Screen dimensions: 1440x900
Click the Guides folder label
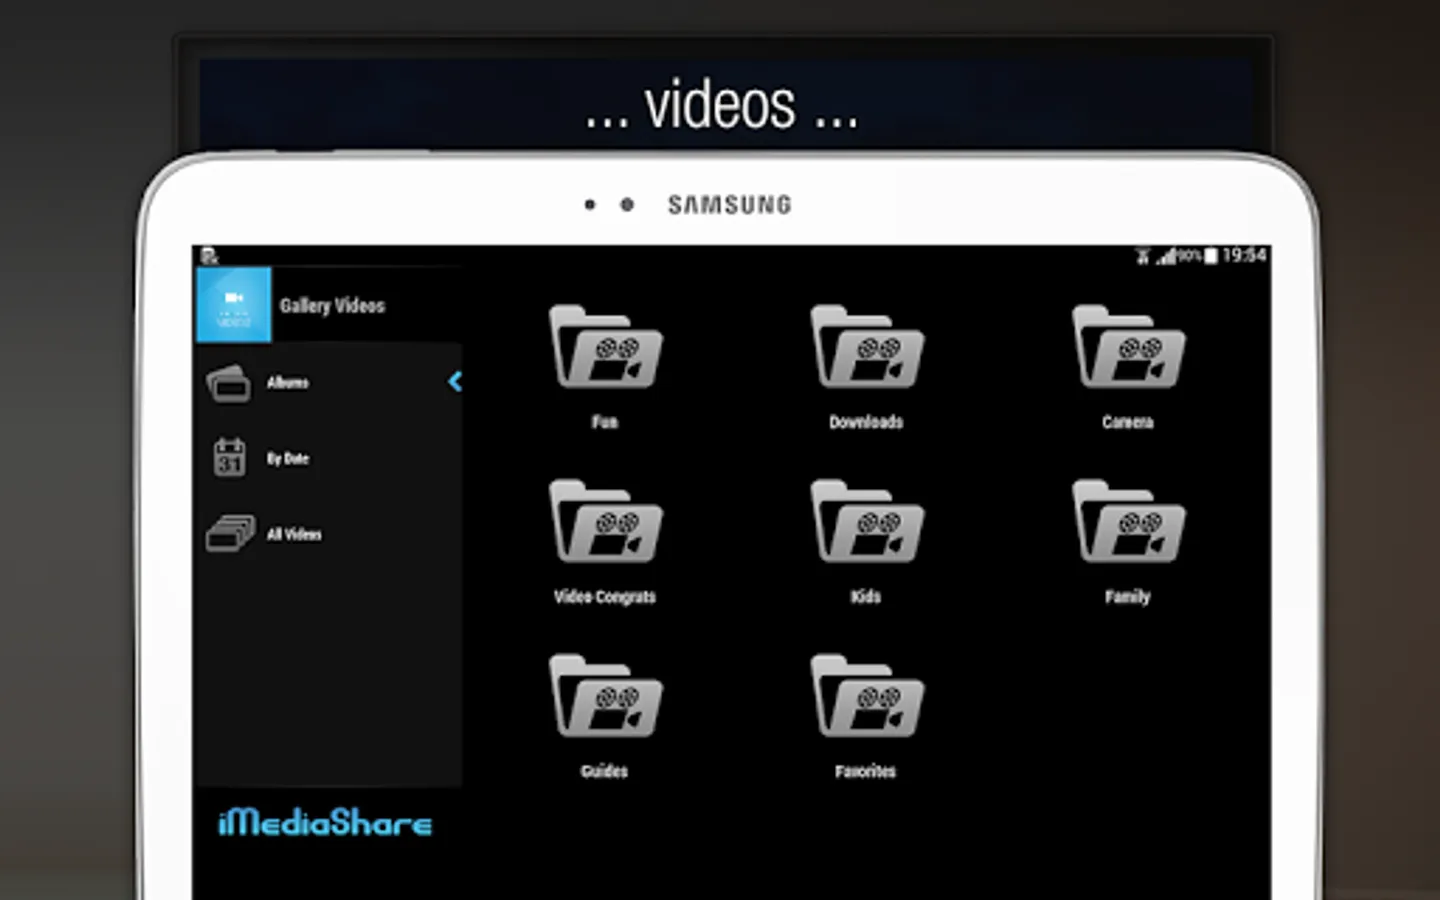[605, 771]
